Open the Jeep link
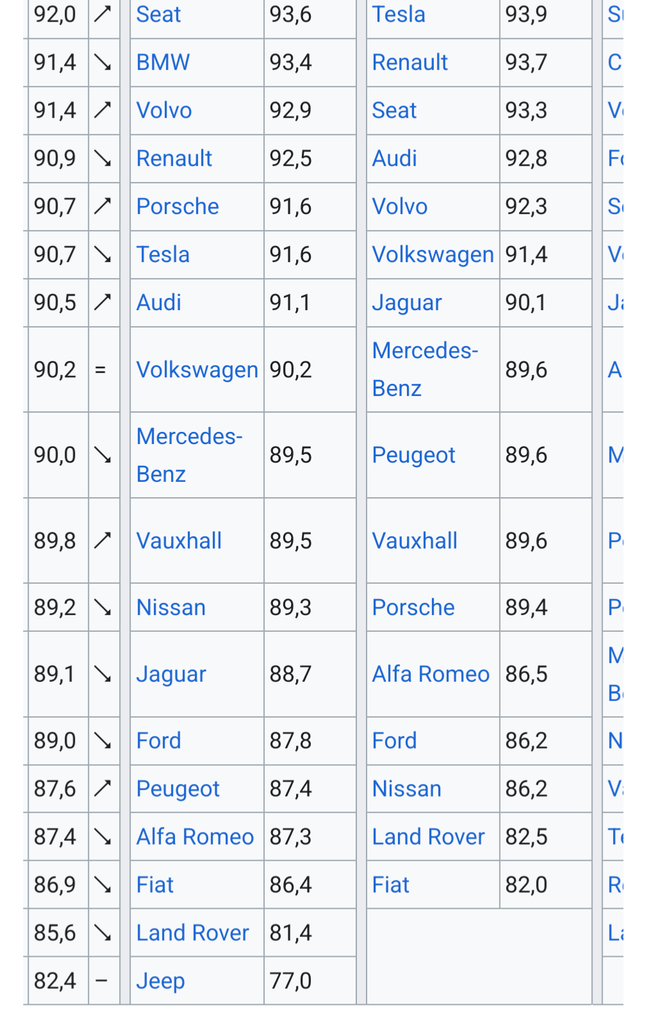This screenshot has width=646, height=1024. 160,981
